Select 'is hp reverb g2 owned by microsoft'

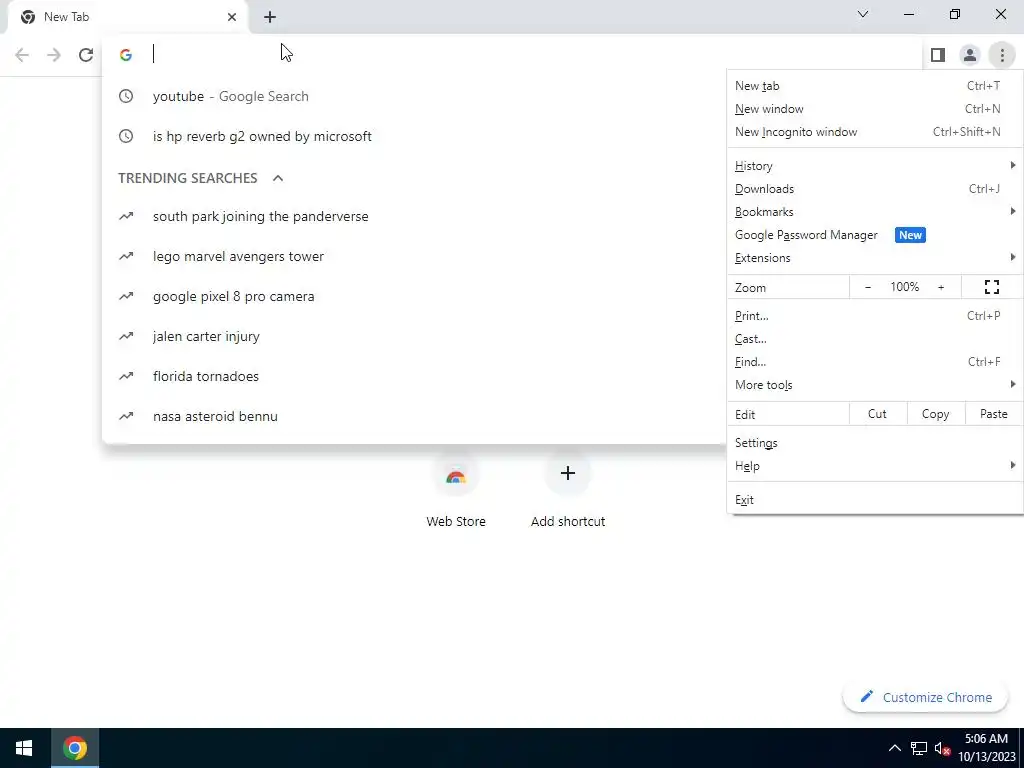[414, 136]
